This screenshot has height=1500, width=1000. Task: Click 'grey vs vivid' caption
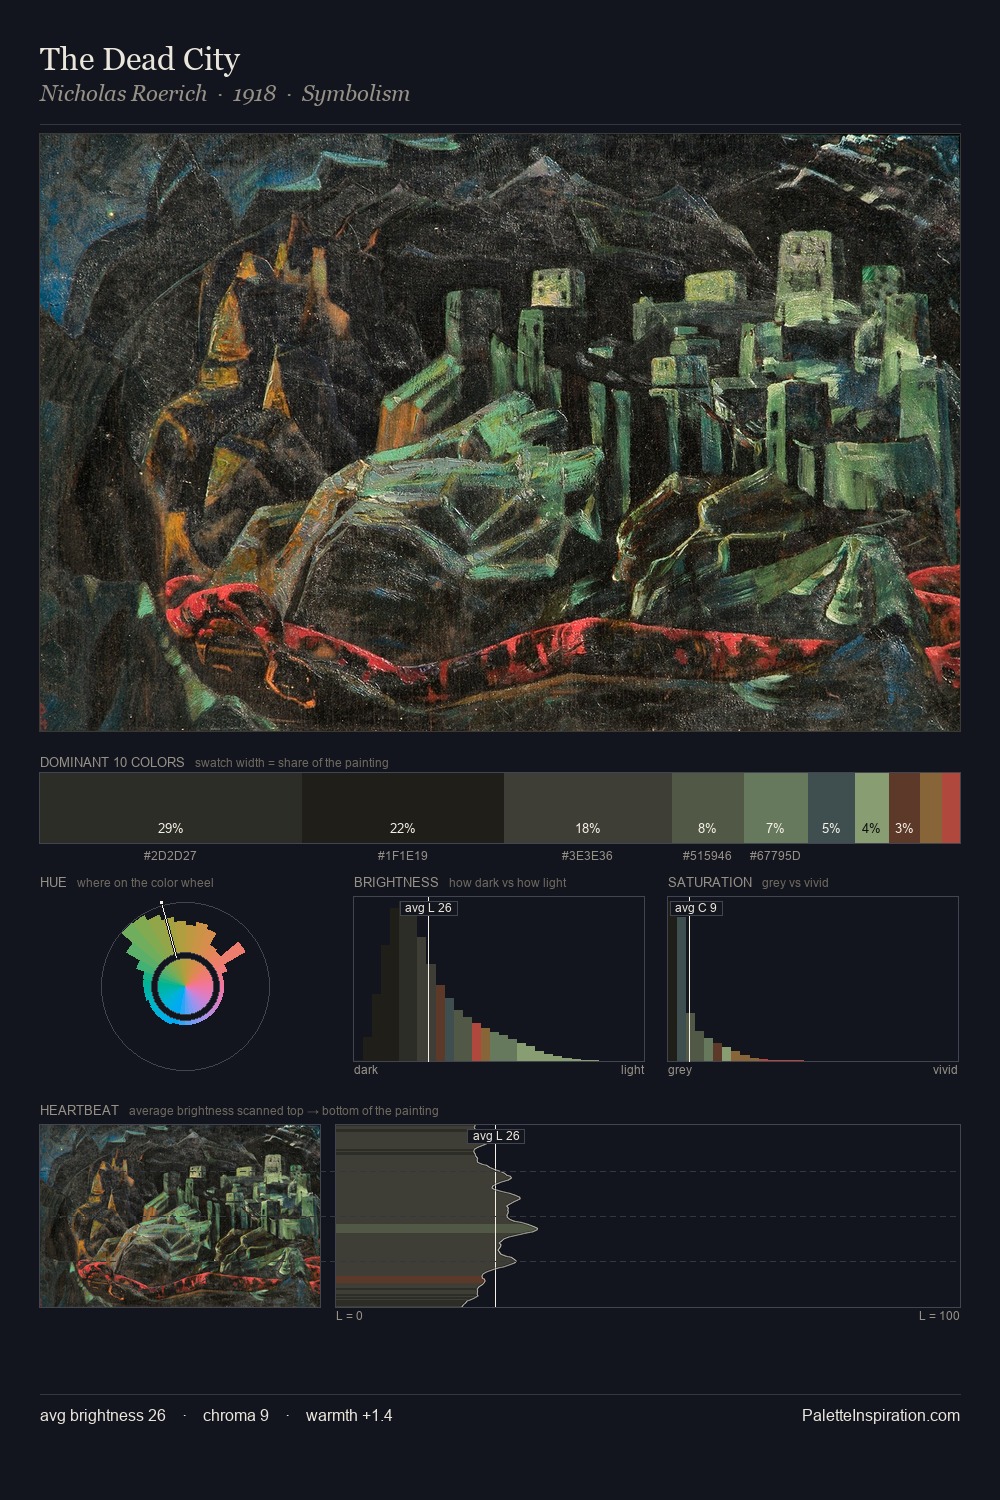[x=795, y=883]
